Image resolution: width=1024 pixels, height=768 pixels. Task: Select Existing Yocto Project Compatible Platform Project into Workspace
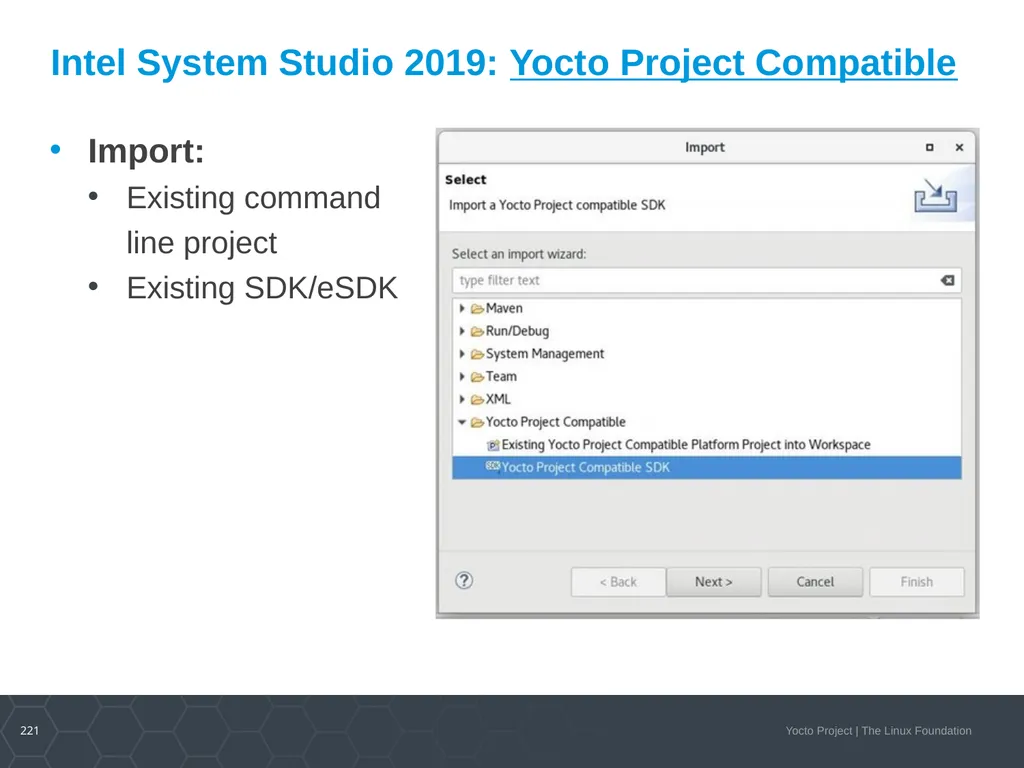(686, 445)
